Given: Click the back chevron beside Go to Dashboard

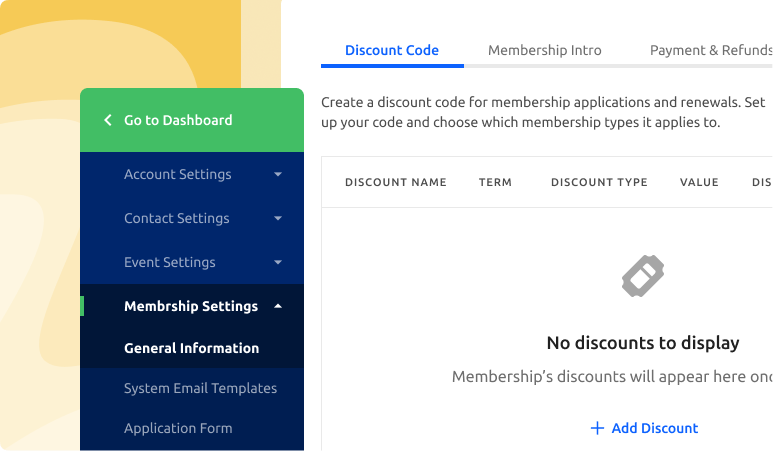Looking at the screenshot, I should coord(108,120).
